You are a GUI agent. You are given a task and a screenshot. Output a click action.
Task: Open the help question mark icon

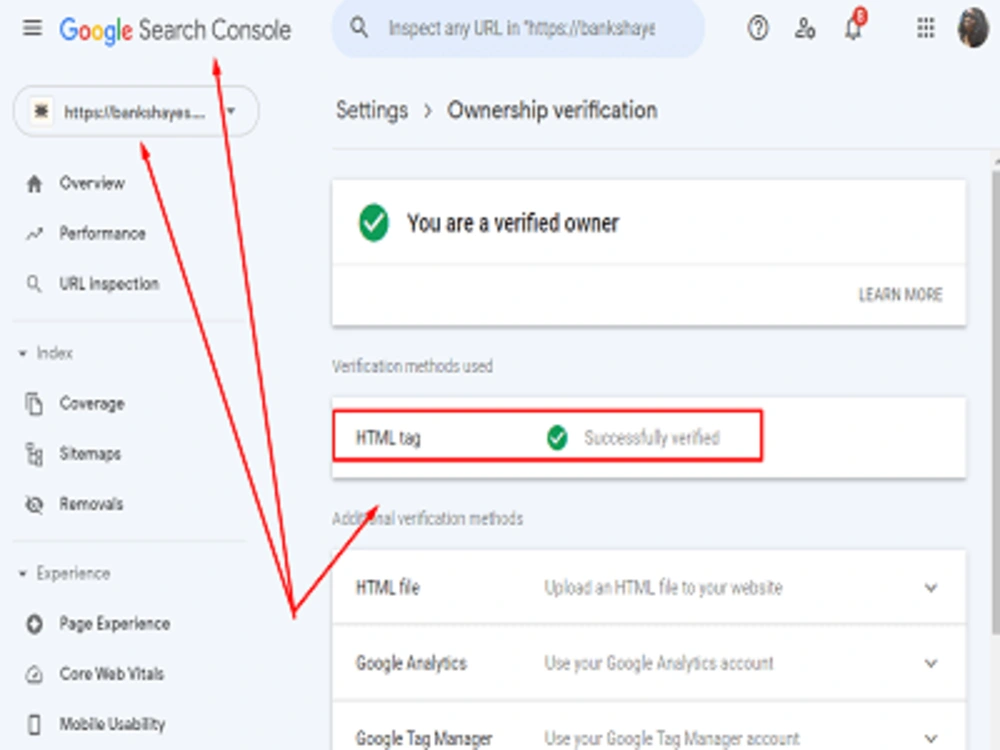(758, 29)
